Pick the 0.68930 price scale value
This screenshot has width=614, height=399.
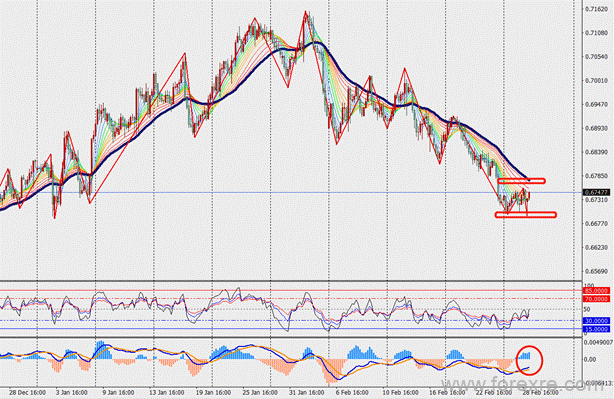click(596, 128)
